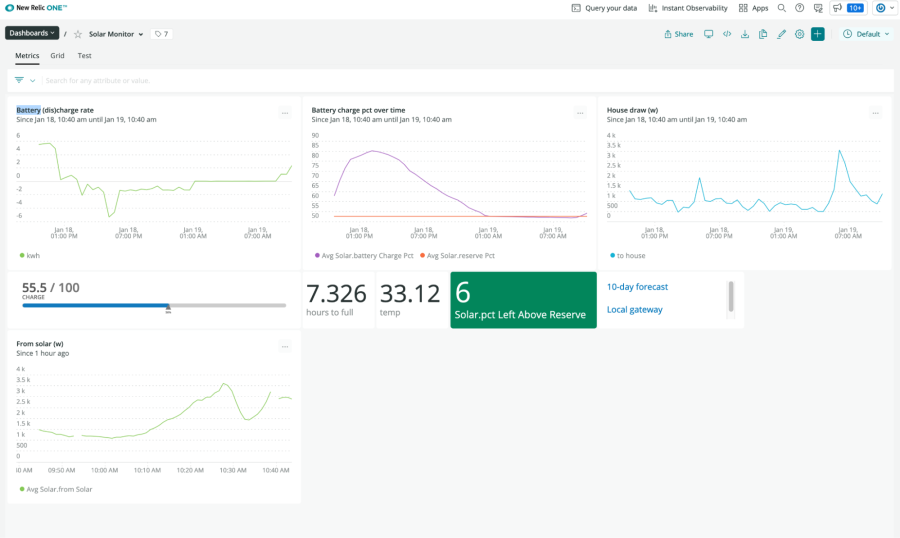Open dashboard settings gear icon
The height and width of the screenshot is (538, 900).
[x=800, y=34]
